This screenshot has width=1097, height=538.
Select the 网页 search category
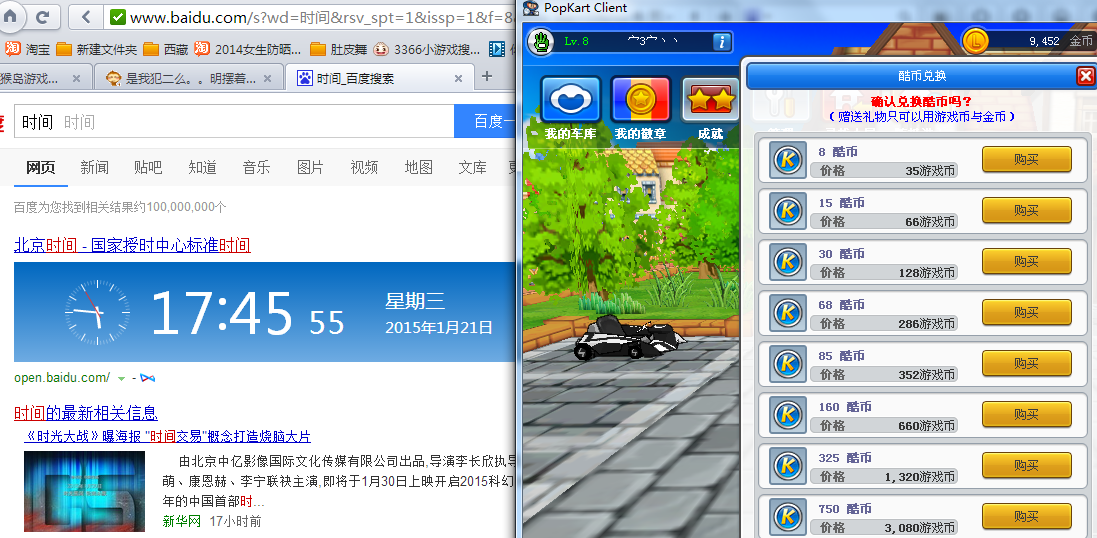41,167
